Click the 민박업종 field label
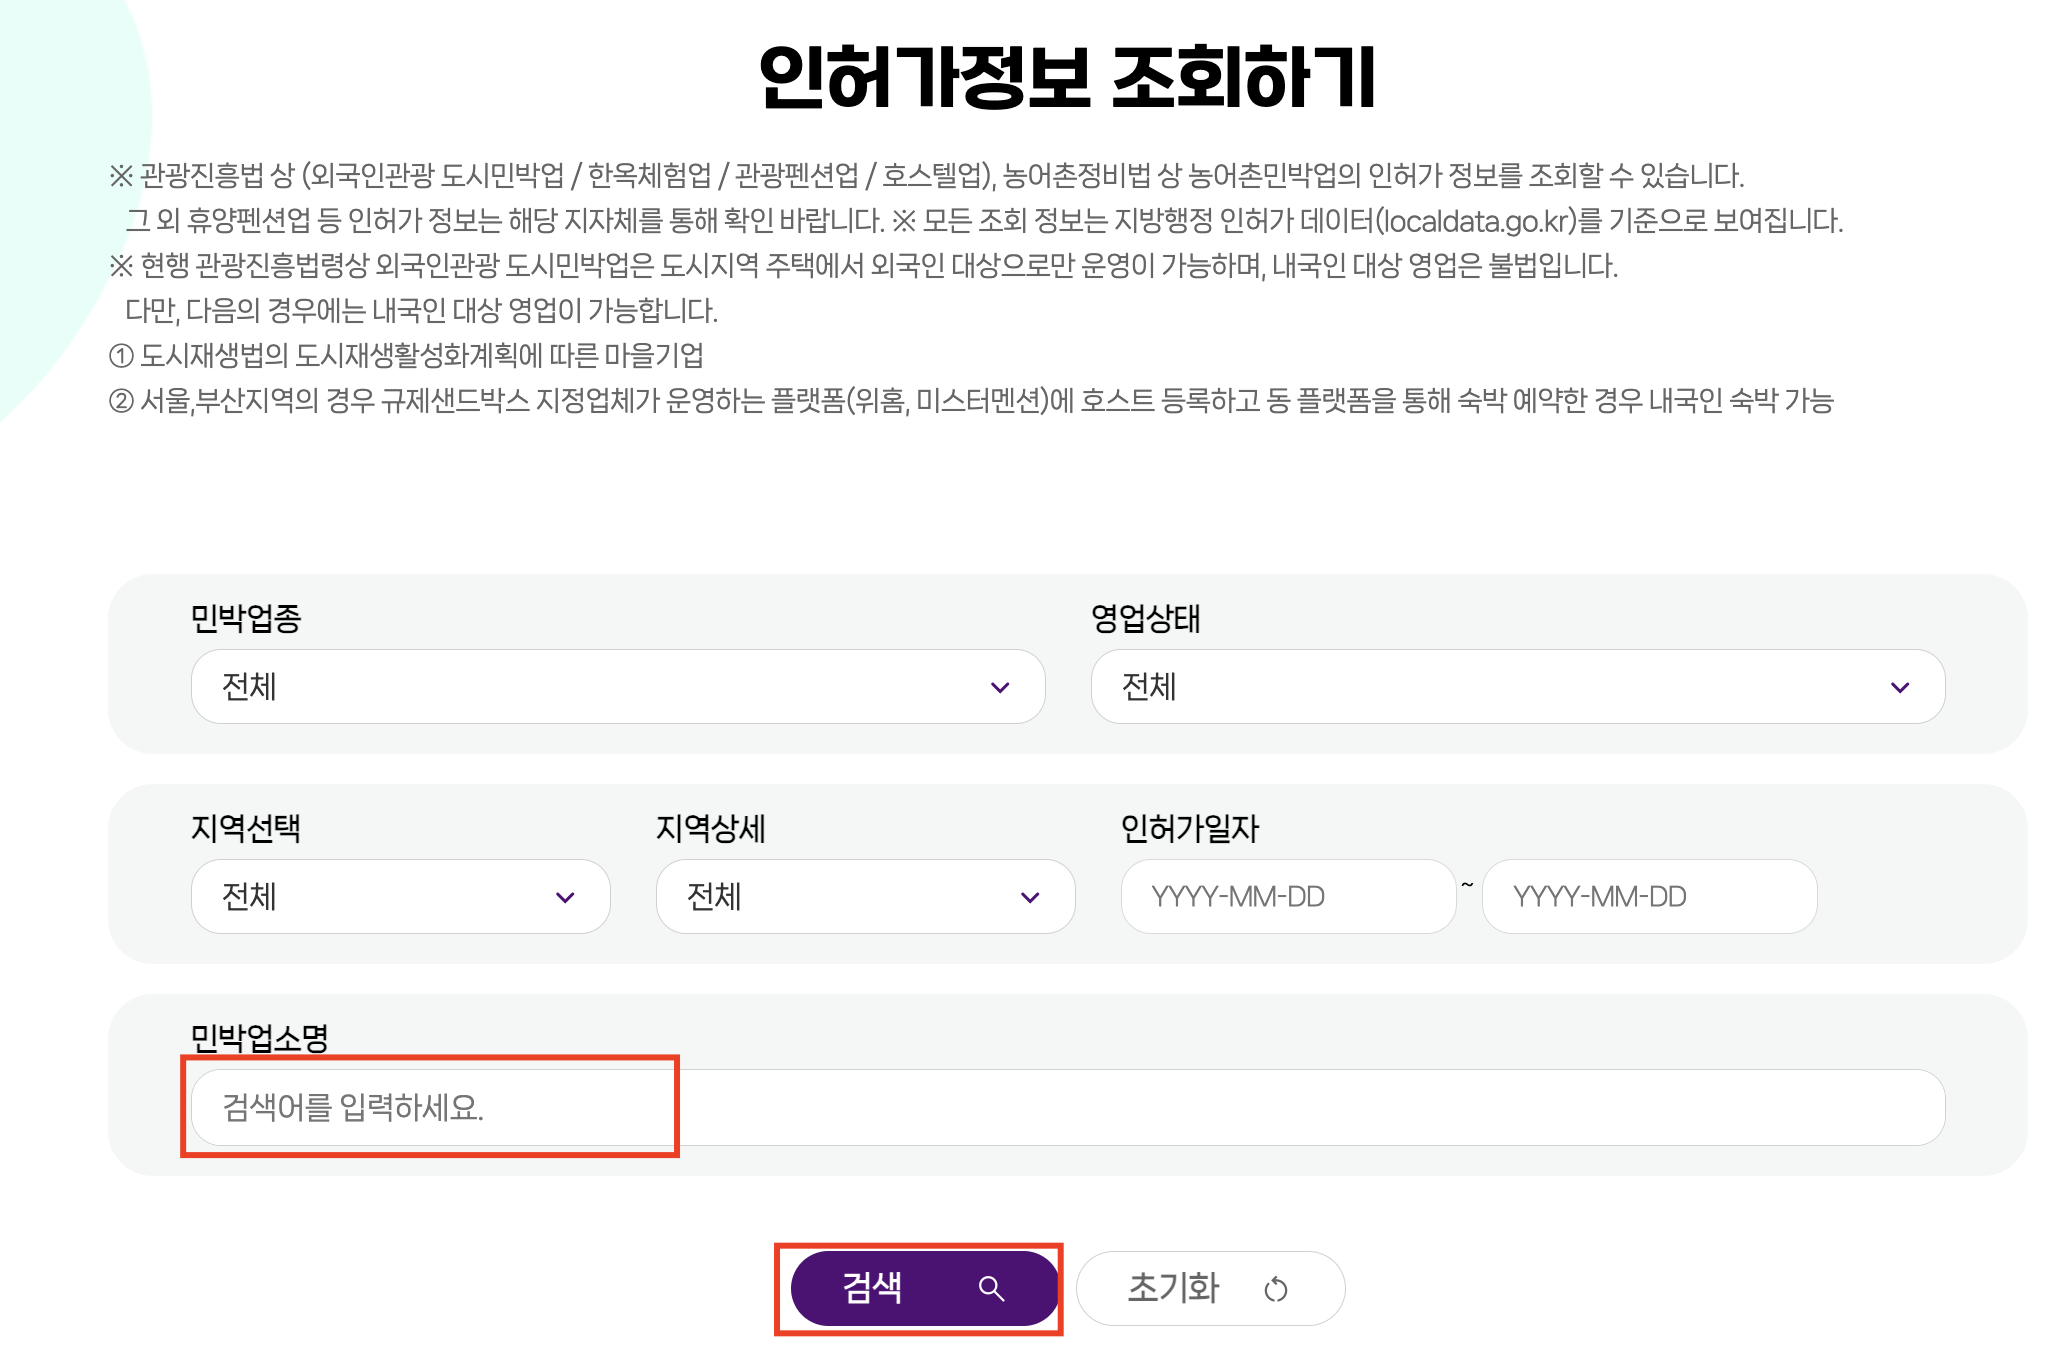This screenshot has height=1368, width=2062. [246, 618]
